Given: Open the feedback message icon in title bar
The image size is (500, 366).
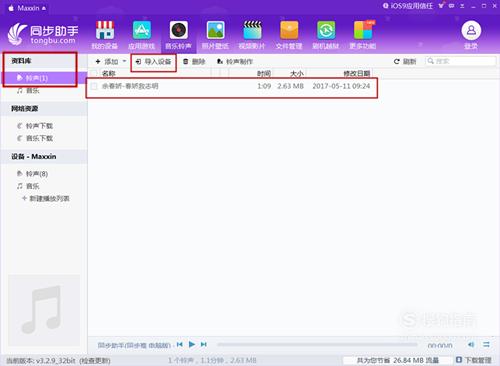Looking at the screenshot, I should click(452, 6).
